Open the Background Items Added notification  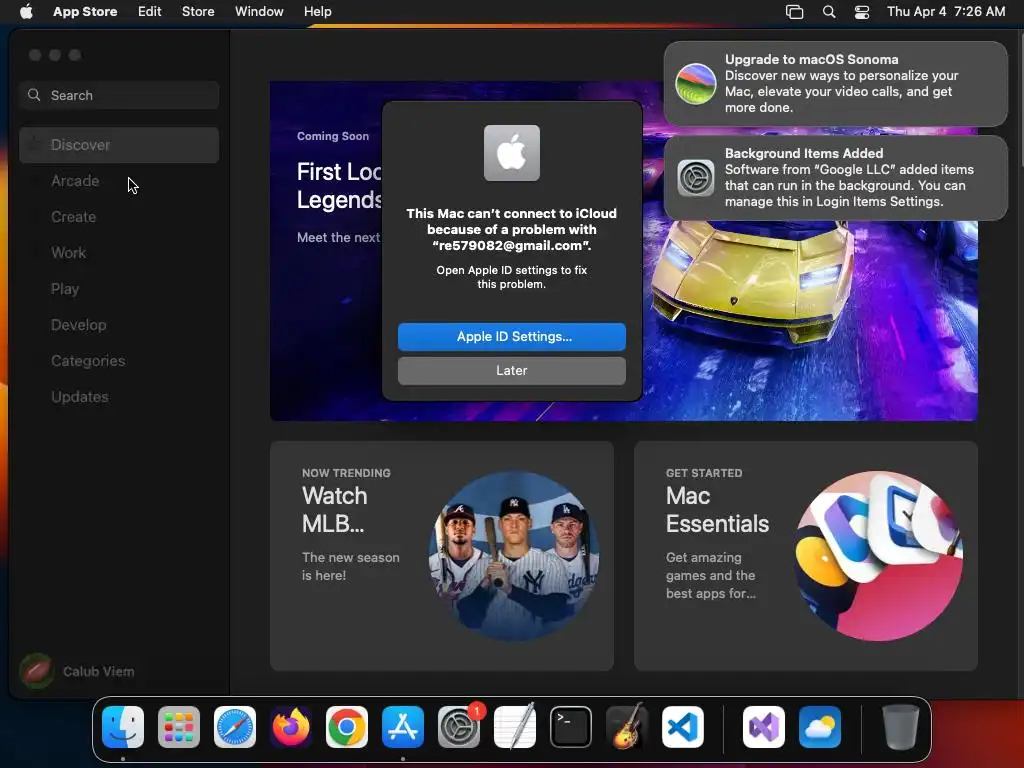(x=835, y=178)
